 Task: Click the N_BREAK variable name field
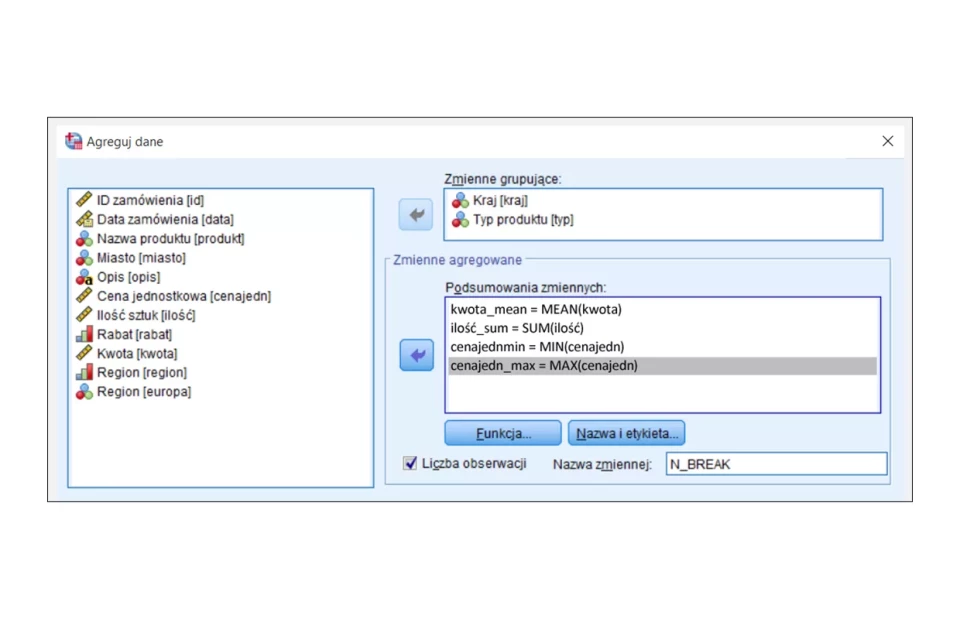(775, 464)
